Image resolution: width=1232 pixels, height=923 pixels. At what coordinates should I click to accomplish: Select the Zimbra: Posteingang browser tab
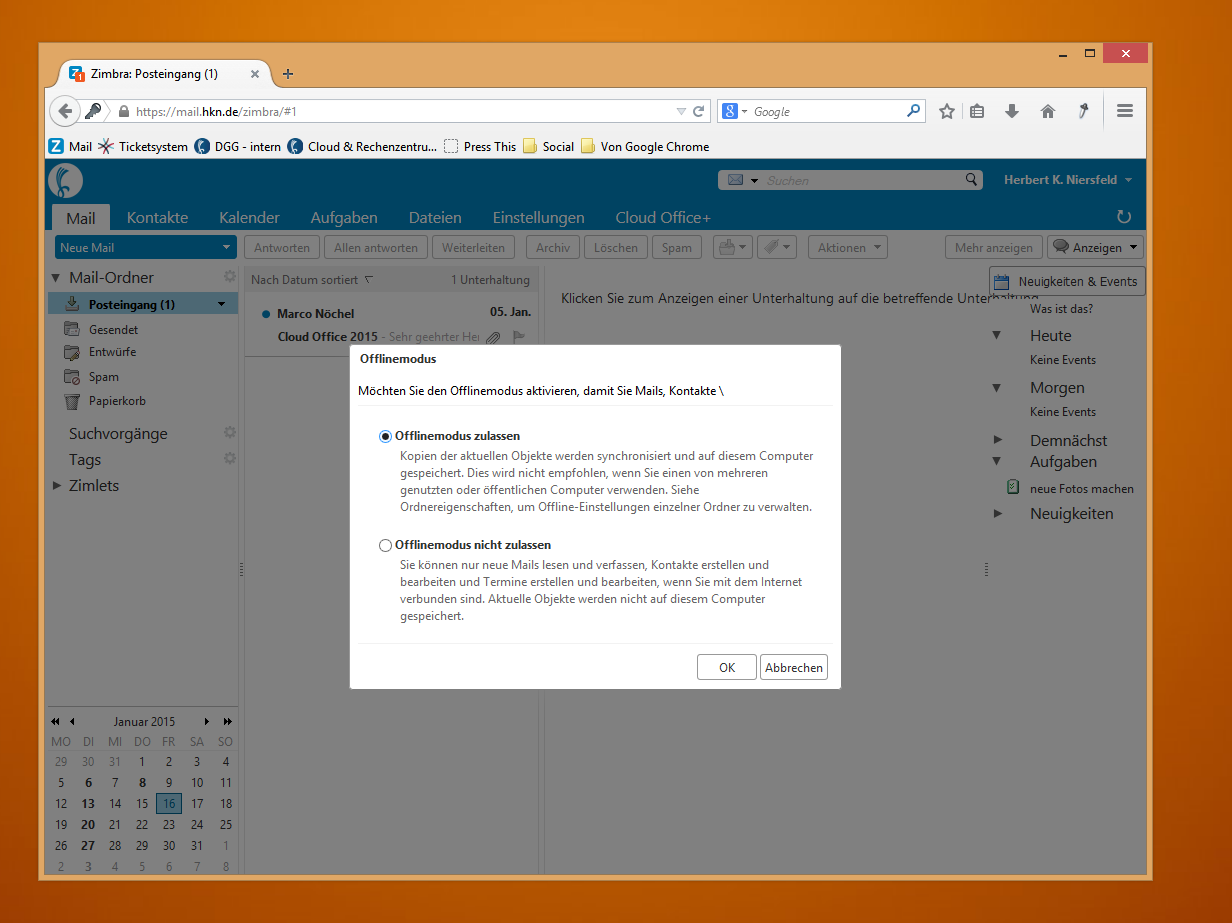pos(165,74)
